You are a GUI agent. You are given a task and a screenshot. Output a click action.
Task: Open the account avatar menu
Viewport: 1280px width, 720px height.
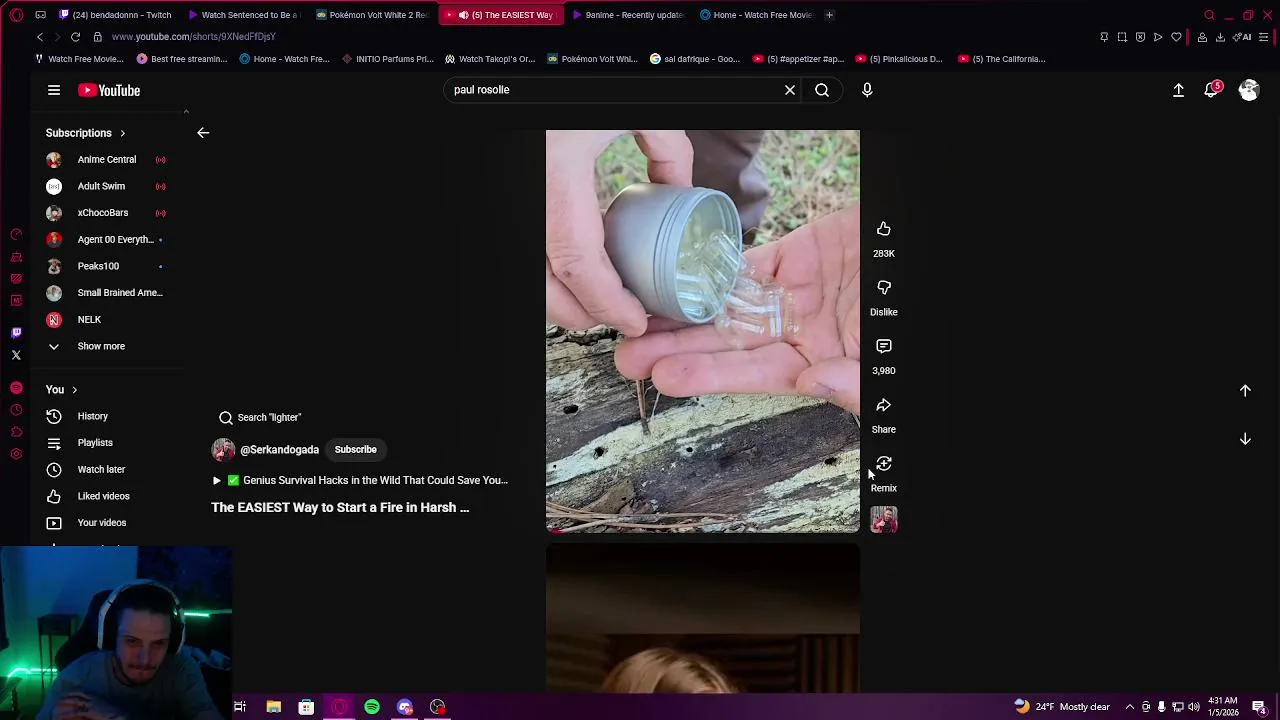[1249, 90]
